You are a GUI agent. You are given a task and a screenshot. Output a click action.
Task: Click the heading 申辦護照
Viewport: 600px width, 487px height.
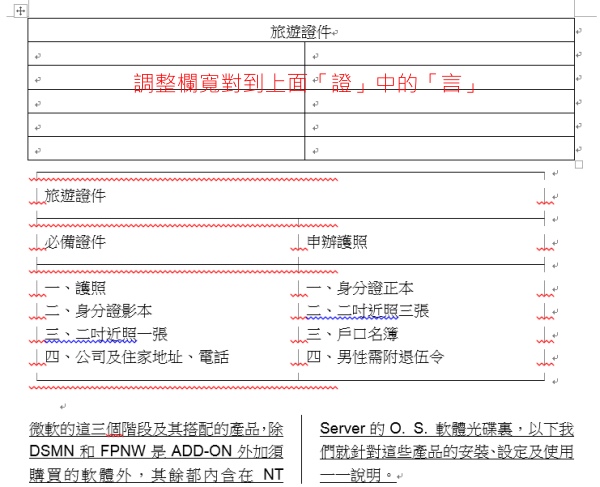coord(337,242)
